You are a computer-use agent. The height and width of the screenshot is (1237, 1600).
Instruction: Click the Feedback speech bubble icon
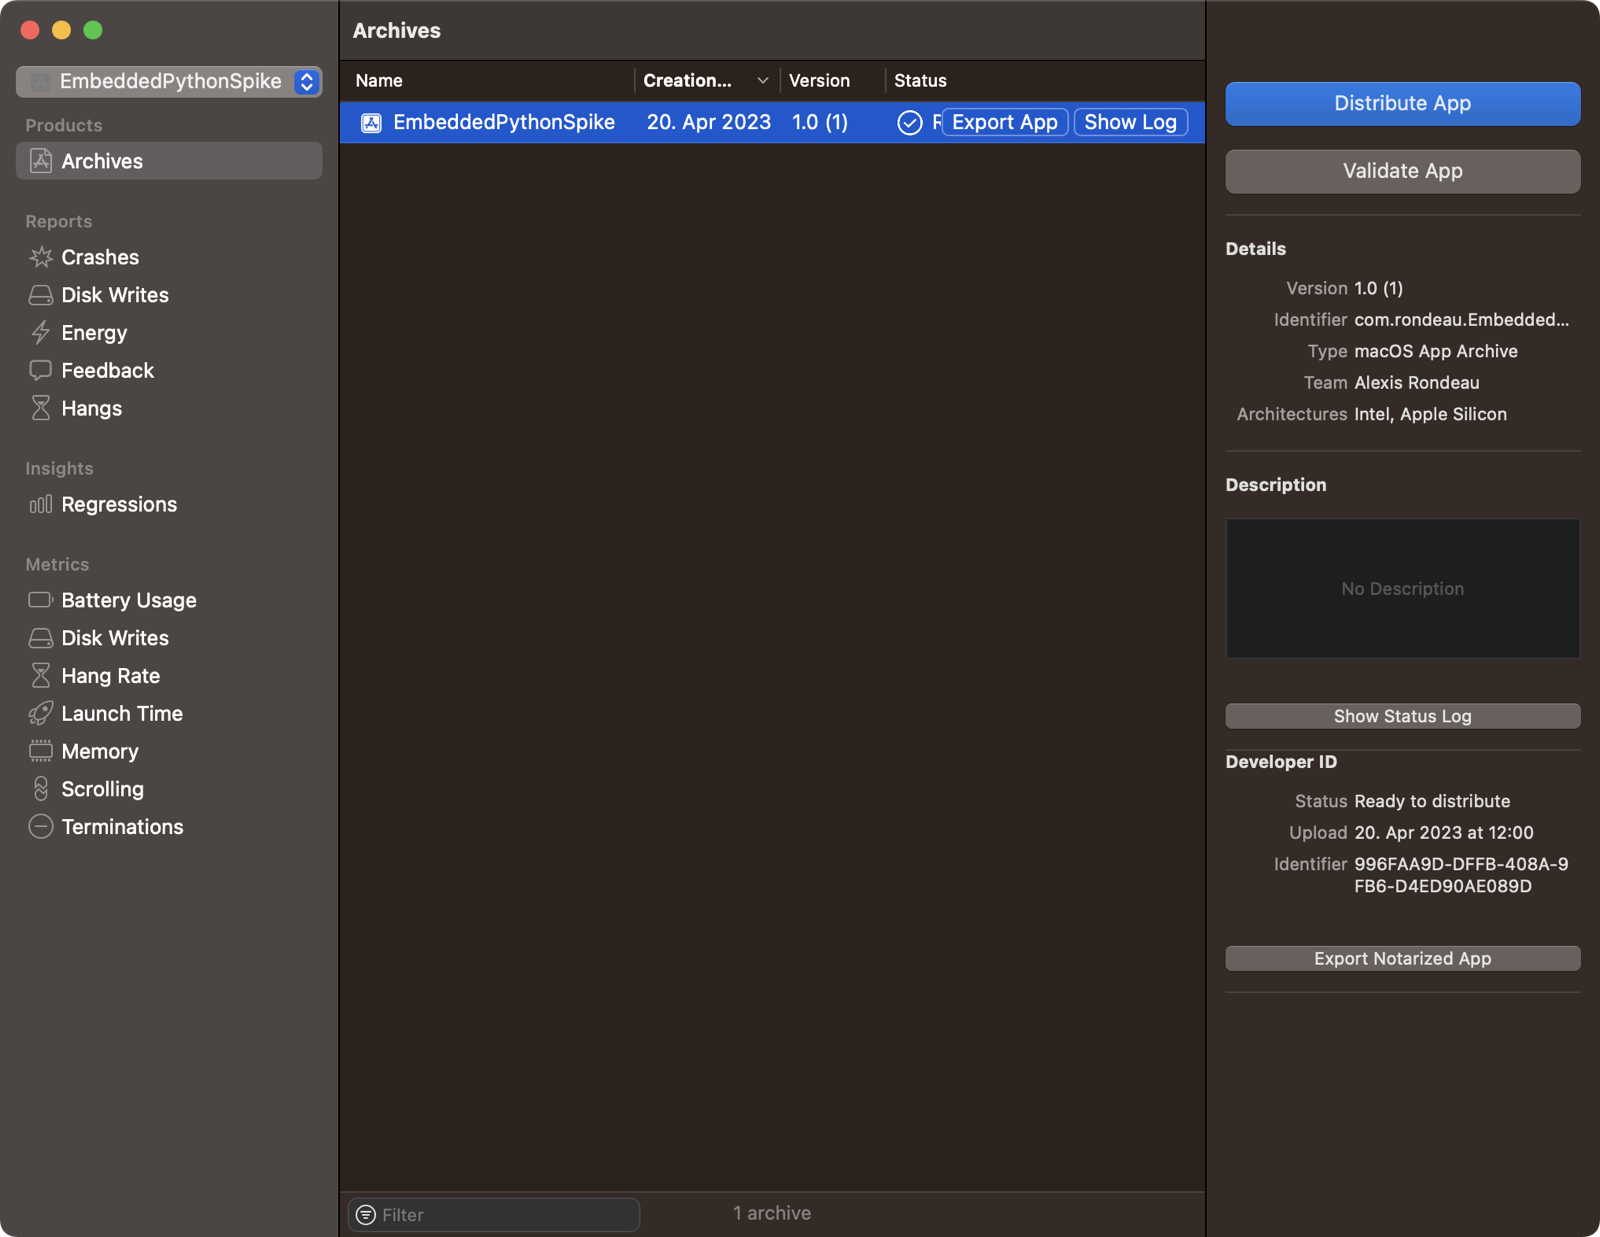(x=41, y=370)
